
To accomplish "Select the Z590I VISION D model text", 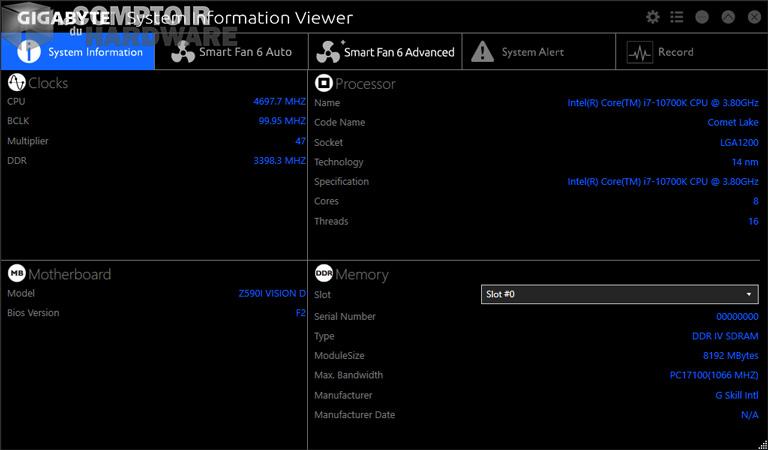I will tap(272, 293).
